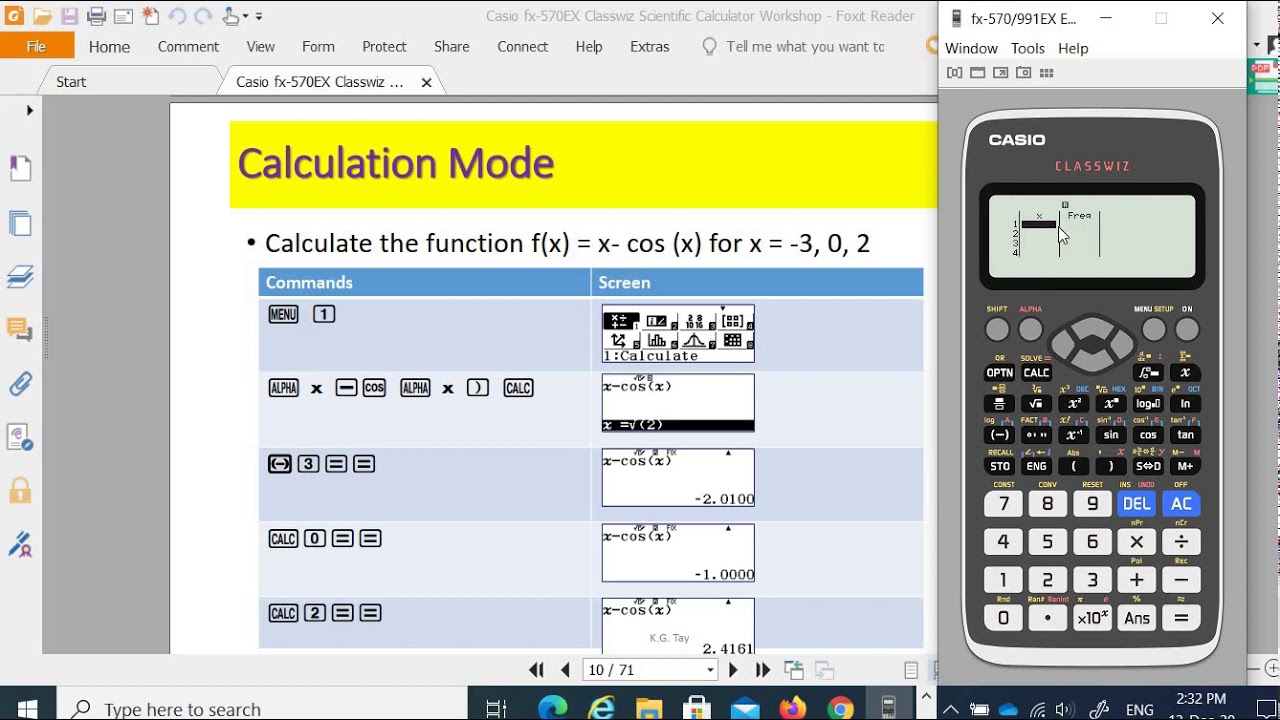Click the equals key on the calculator
Image resolution: width=1280 pixels, height=720 pixels.
point(1181,618)
